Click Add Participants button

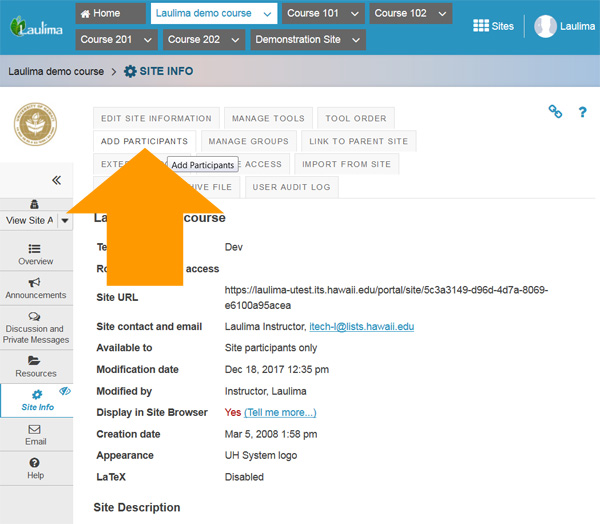pyautogui.click(x=144, y=141)
